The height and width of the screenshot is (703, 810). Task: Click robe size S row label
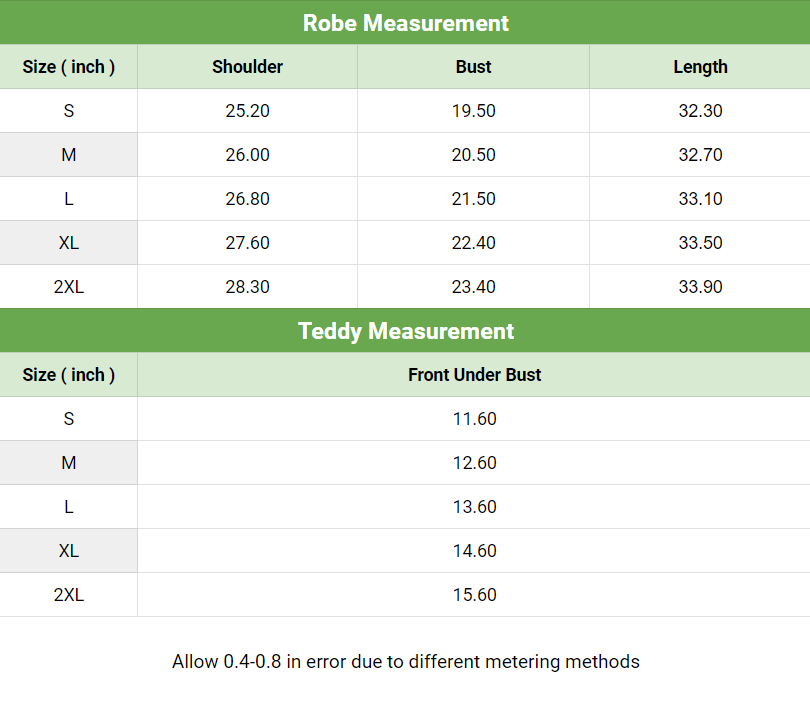click(x=69, y=111)
